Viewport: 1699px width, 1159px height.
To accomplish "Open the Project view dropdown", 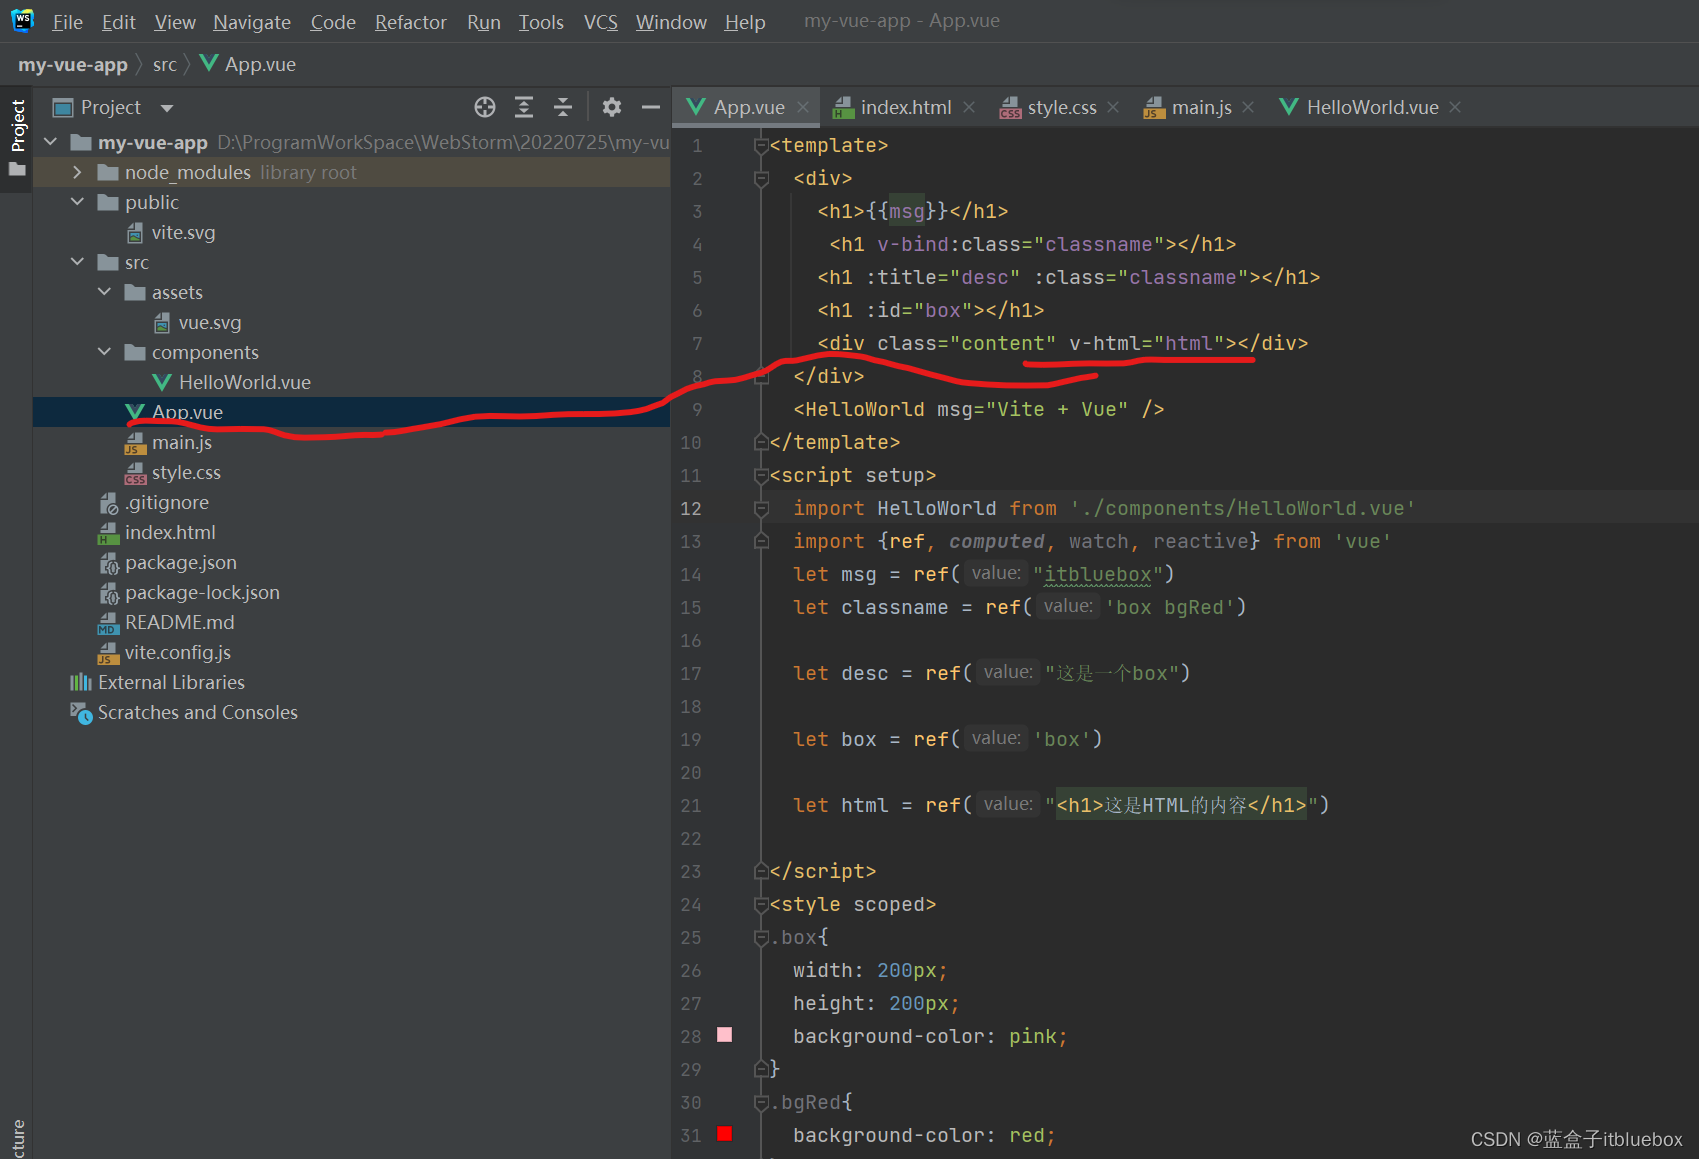I will (x=167, y=108).
